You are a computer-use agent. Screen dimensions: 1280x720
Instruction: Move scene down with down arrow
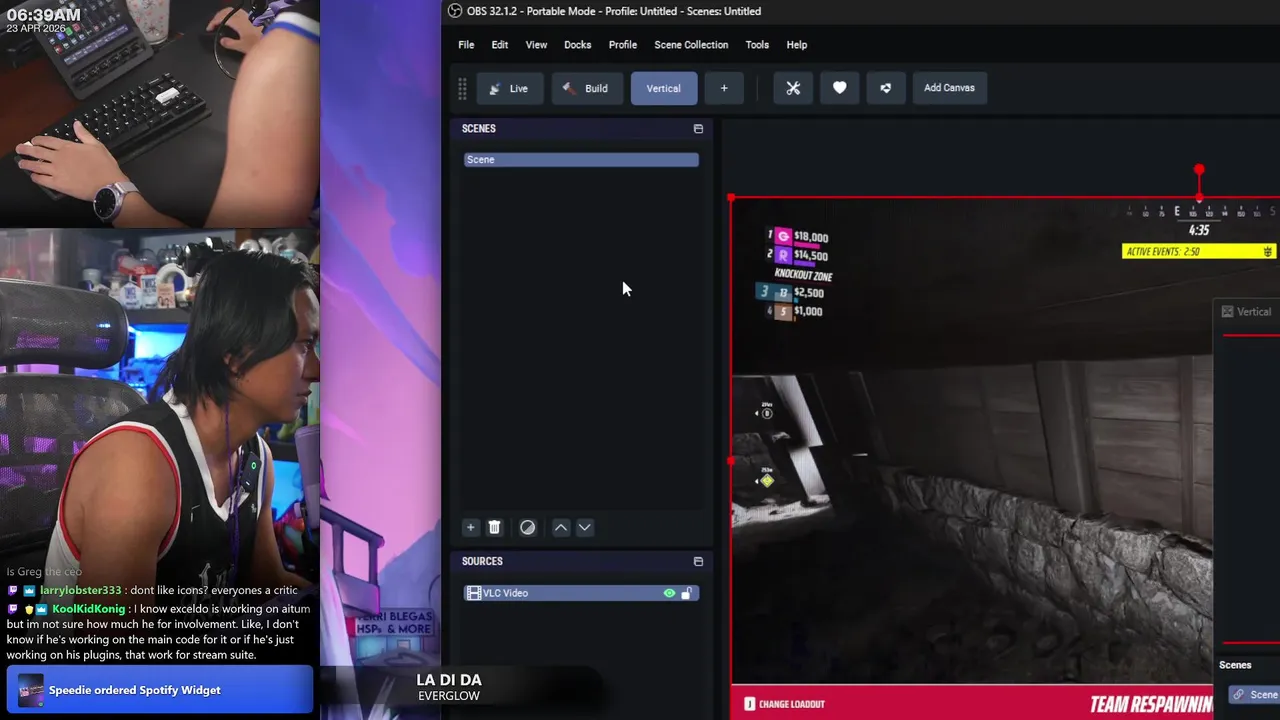point(585,527)
